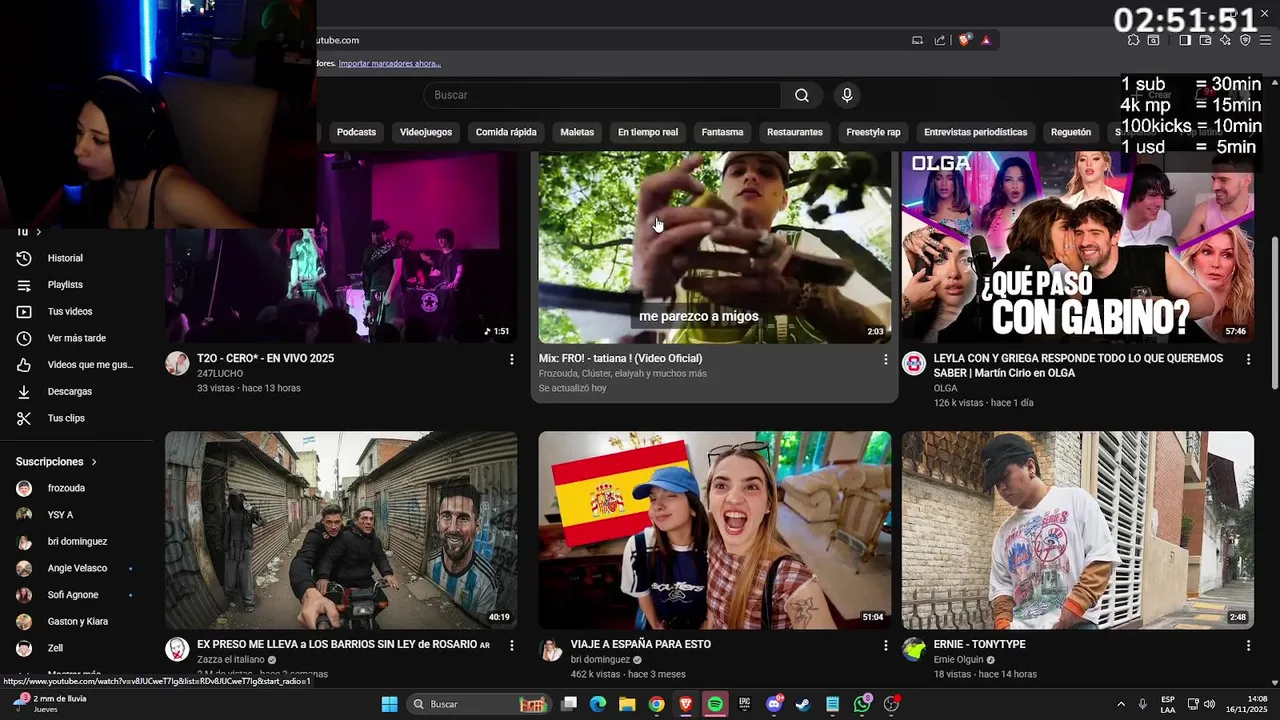The image size is (1280, 720).
Task: Select the Fantasma filter chip
Action: pyautogui.click(x=722, y=132)
